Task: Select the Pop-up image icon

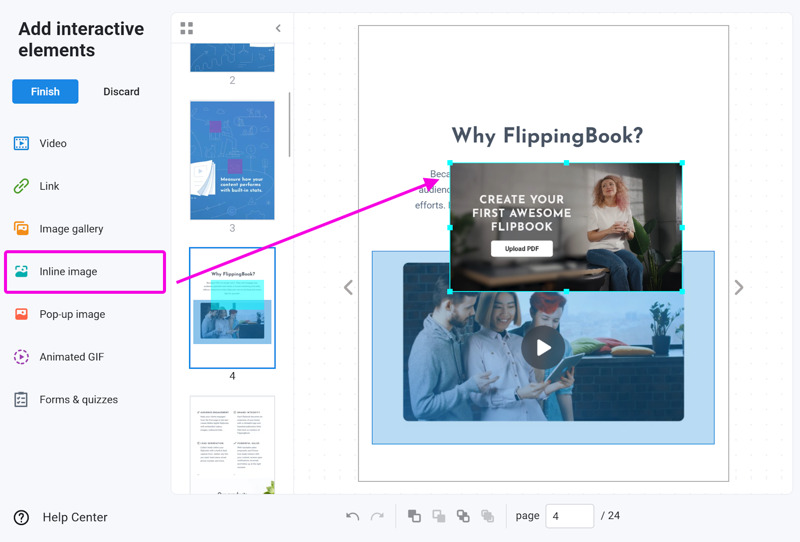Action: [x=21, y=314]
